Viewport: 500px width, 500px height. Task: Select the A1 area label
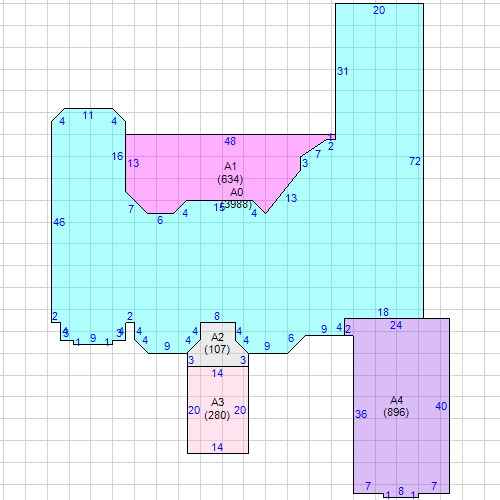[x=230, y=166]
